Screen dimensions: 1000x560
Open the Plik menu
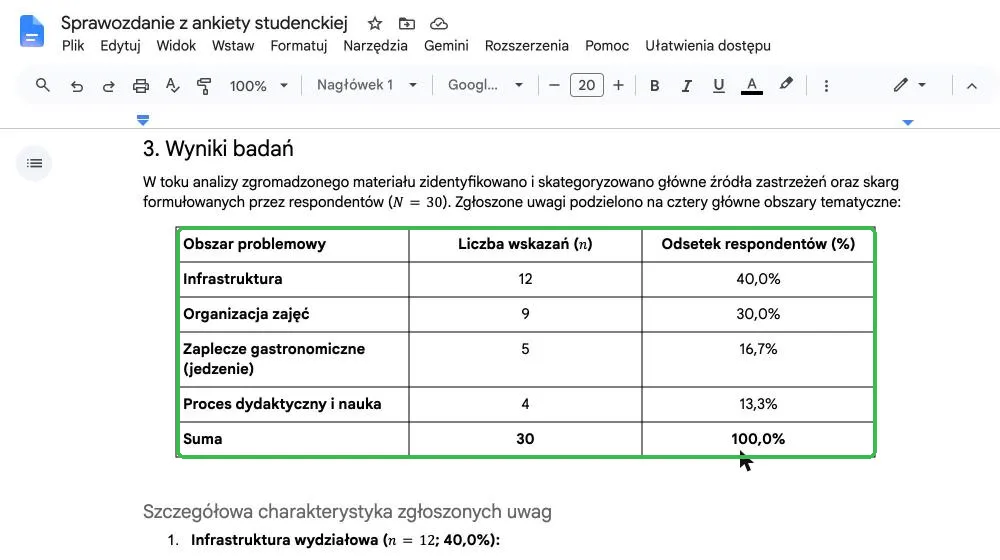coord(73,46)
